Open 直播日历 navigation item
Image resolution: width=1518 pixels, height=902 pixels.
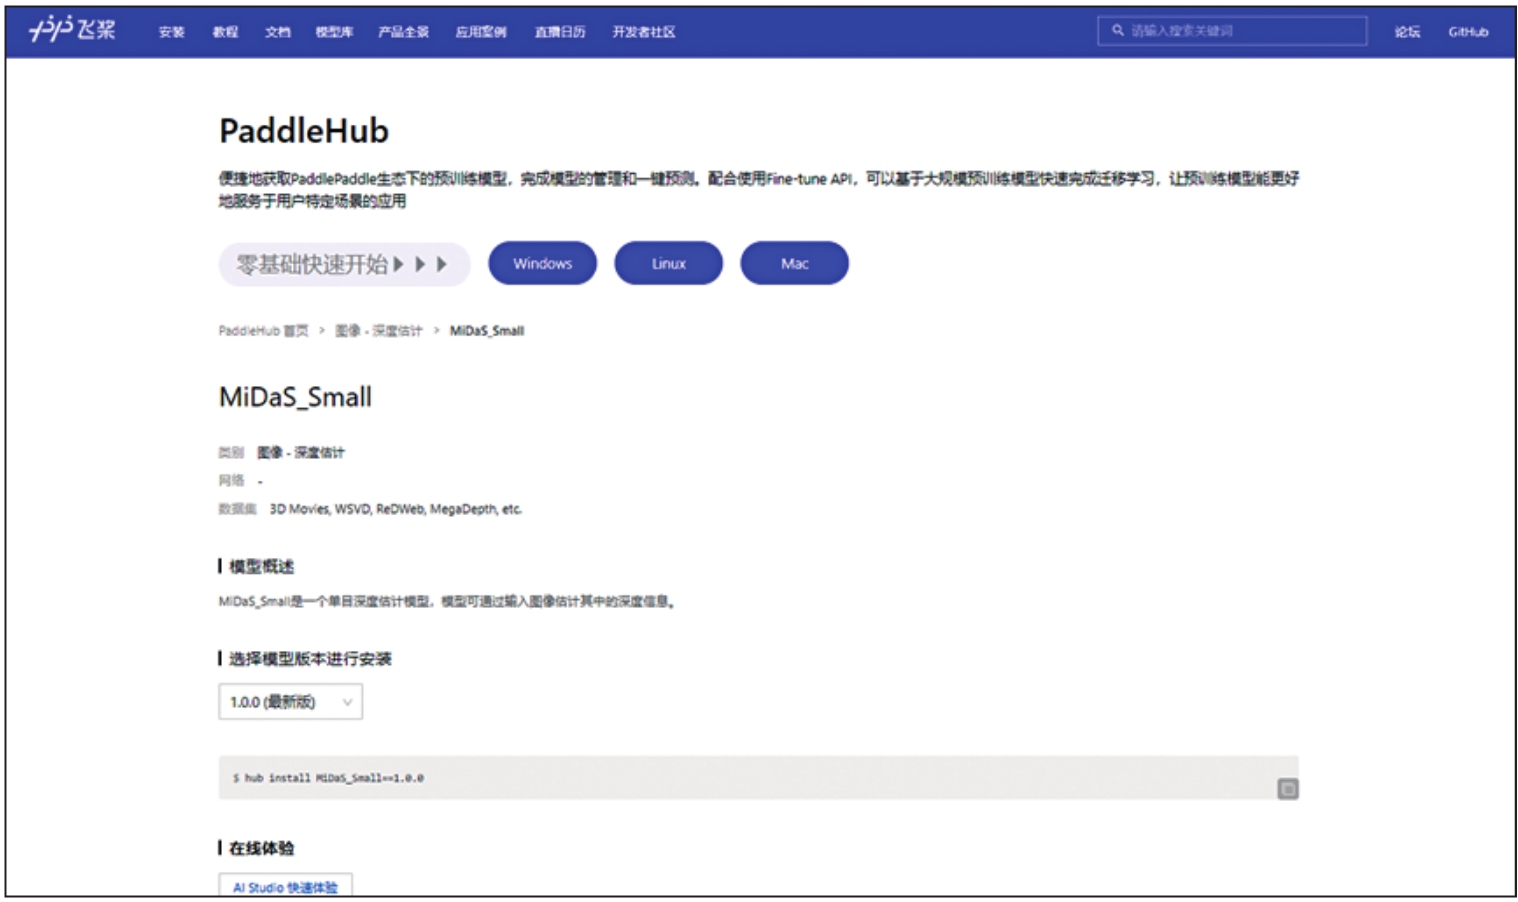560,32
